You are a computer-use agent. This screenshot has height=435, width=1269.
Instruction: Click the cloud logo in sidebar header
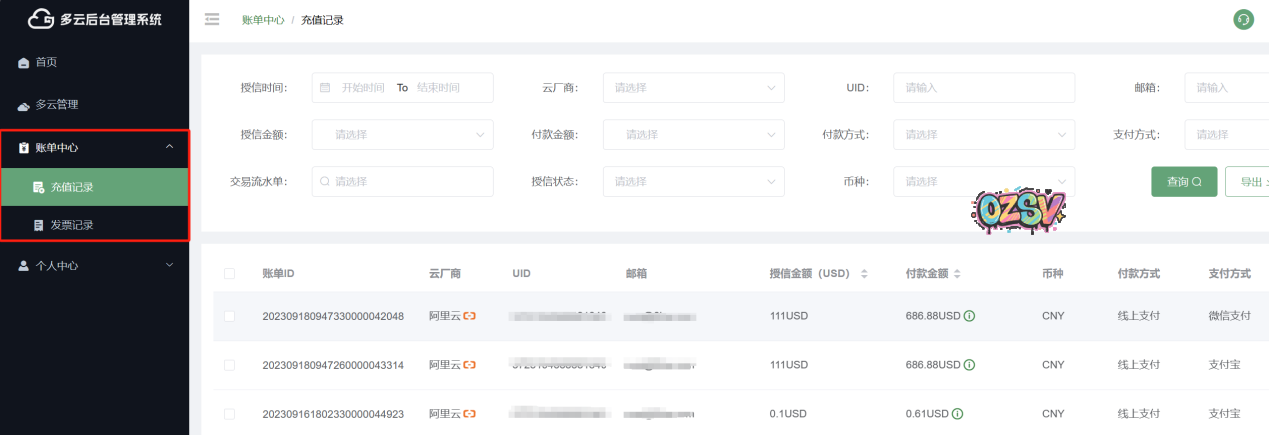pos(41,19)
